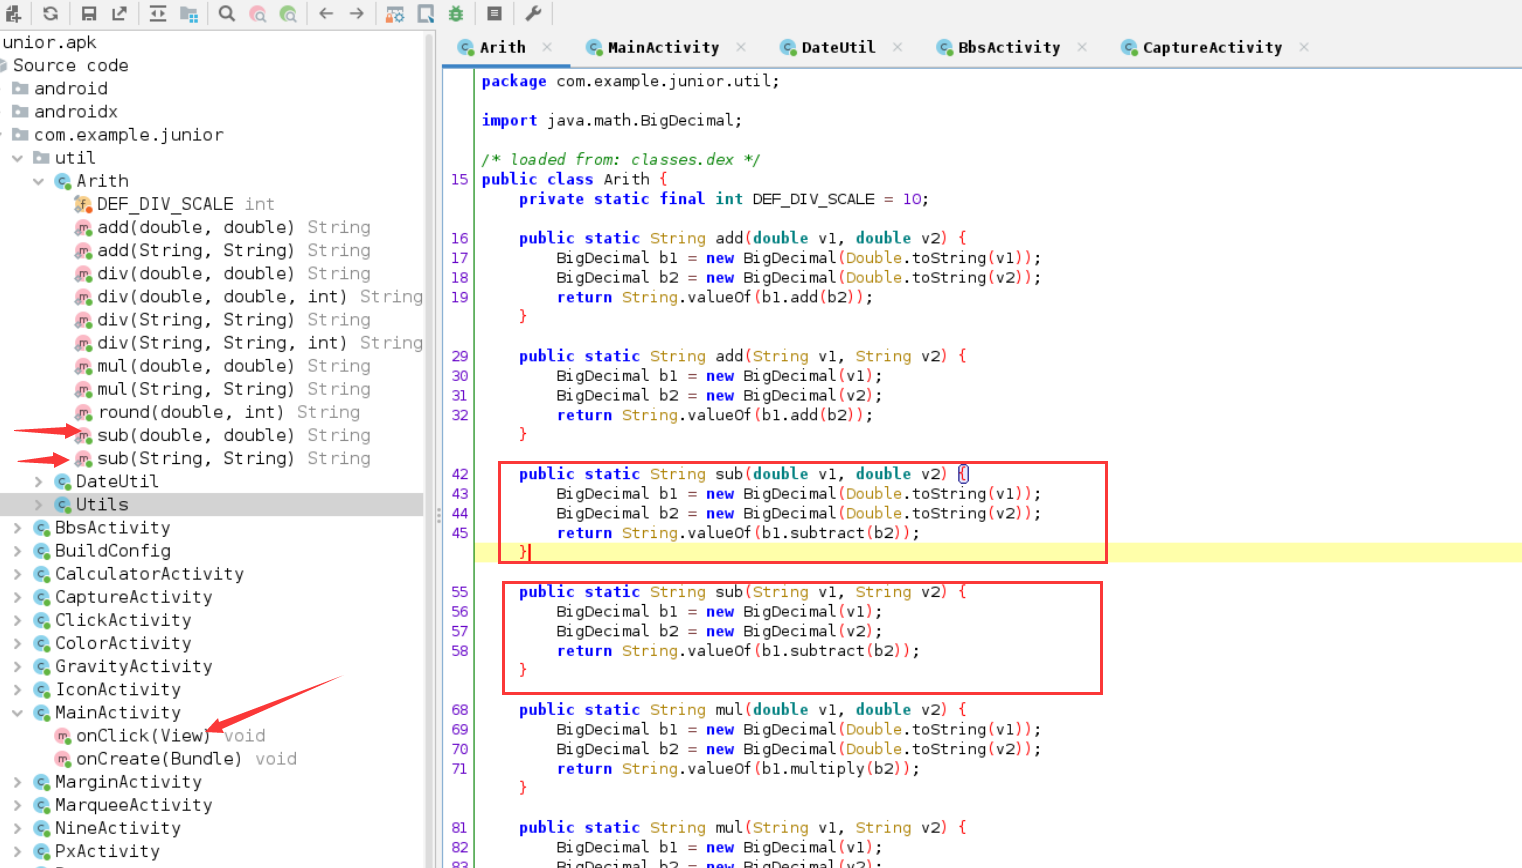Open preferences with the wrench icon
This screenshot has width=1522, height=868.
point(533,13)
